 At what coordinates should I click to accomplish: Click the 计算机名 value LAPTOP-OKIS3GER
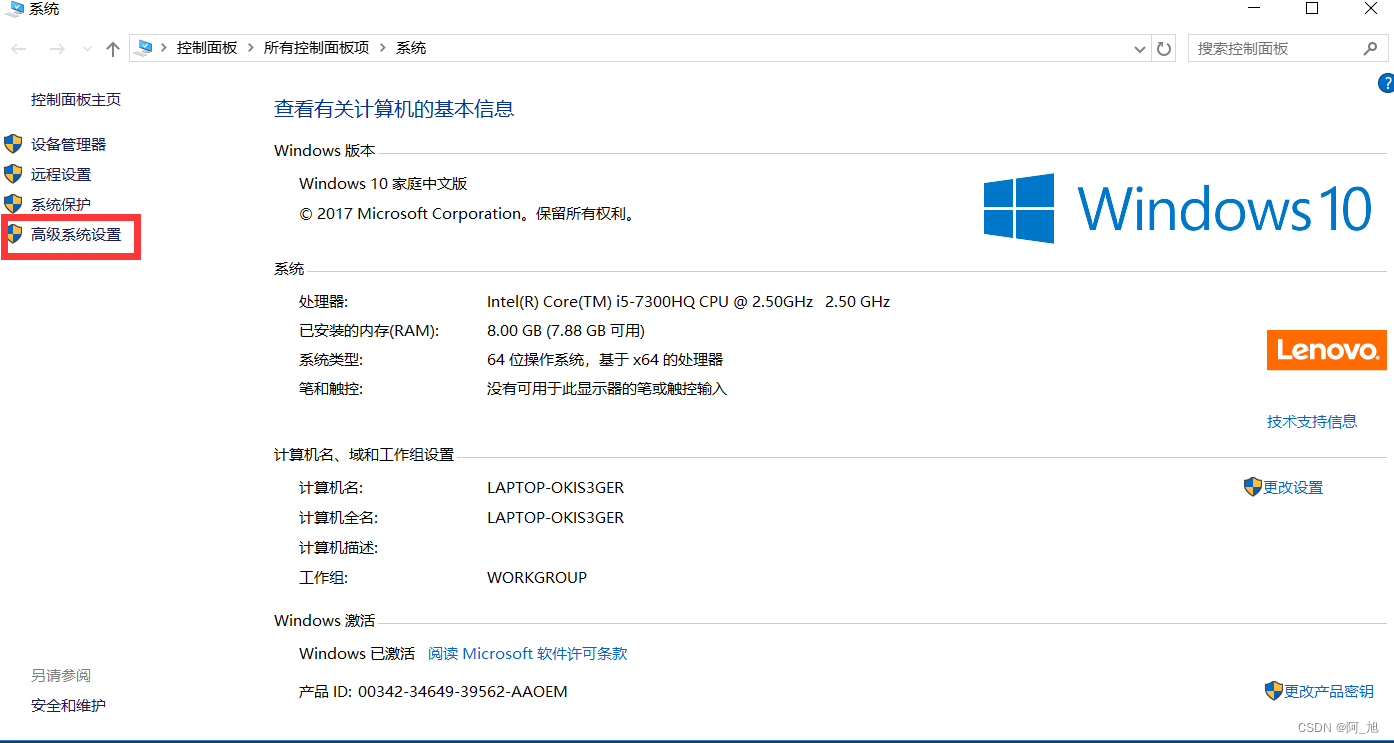555,487
